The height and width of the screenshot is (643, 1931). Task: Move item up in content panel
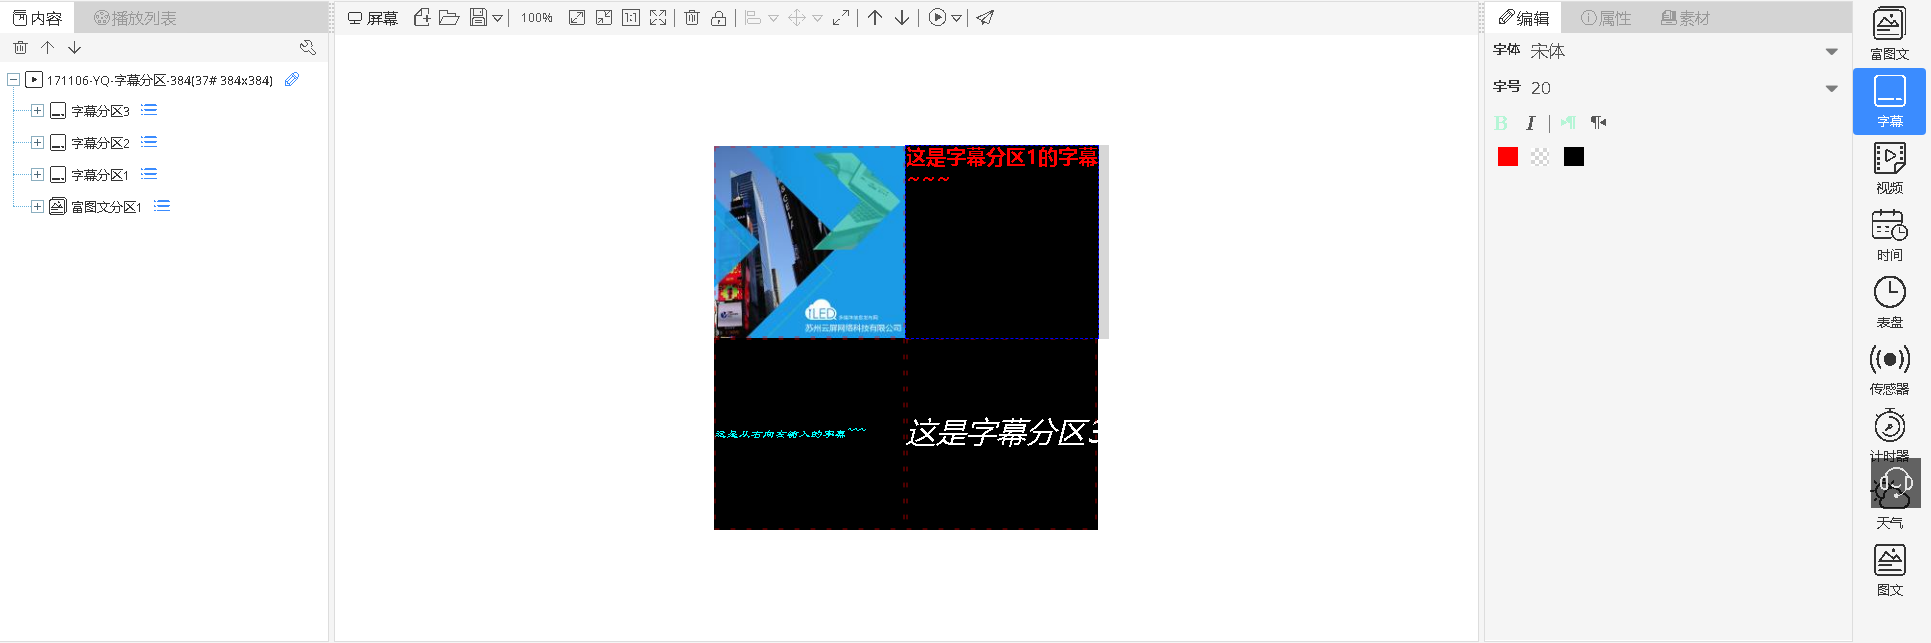47,47
